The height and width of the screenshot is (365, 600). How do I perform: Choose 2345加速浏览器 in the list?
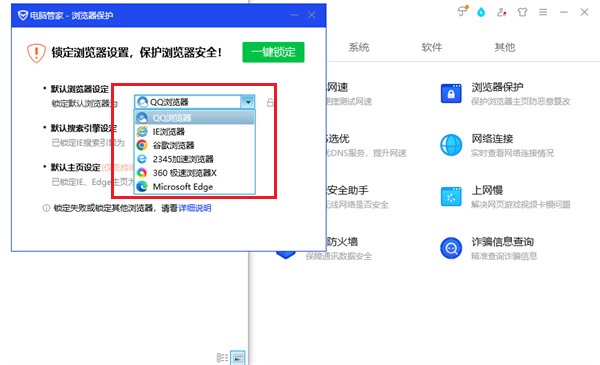pos(195,159)
